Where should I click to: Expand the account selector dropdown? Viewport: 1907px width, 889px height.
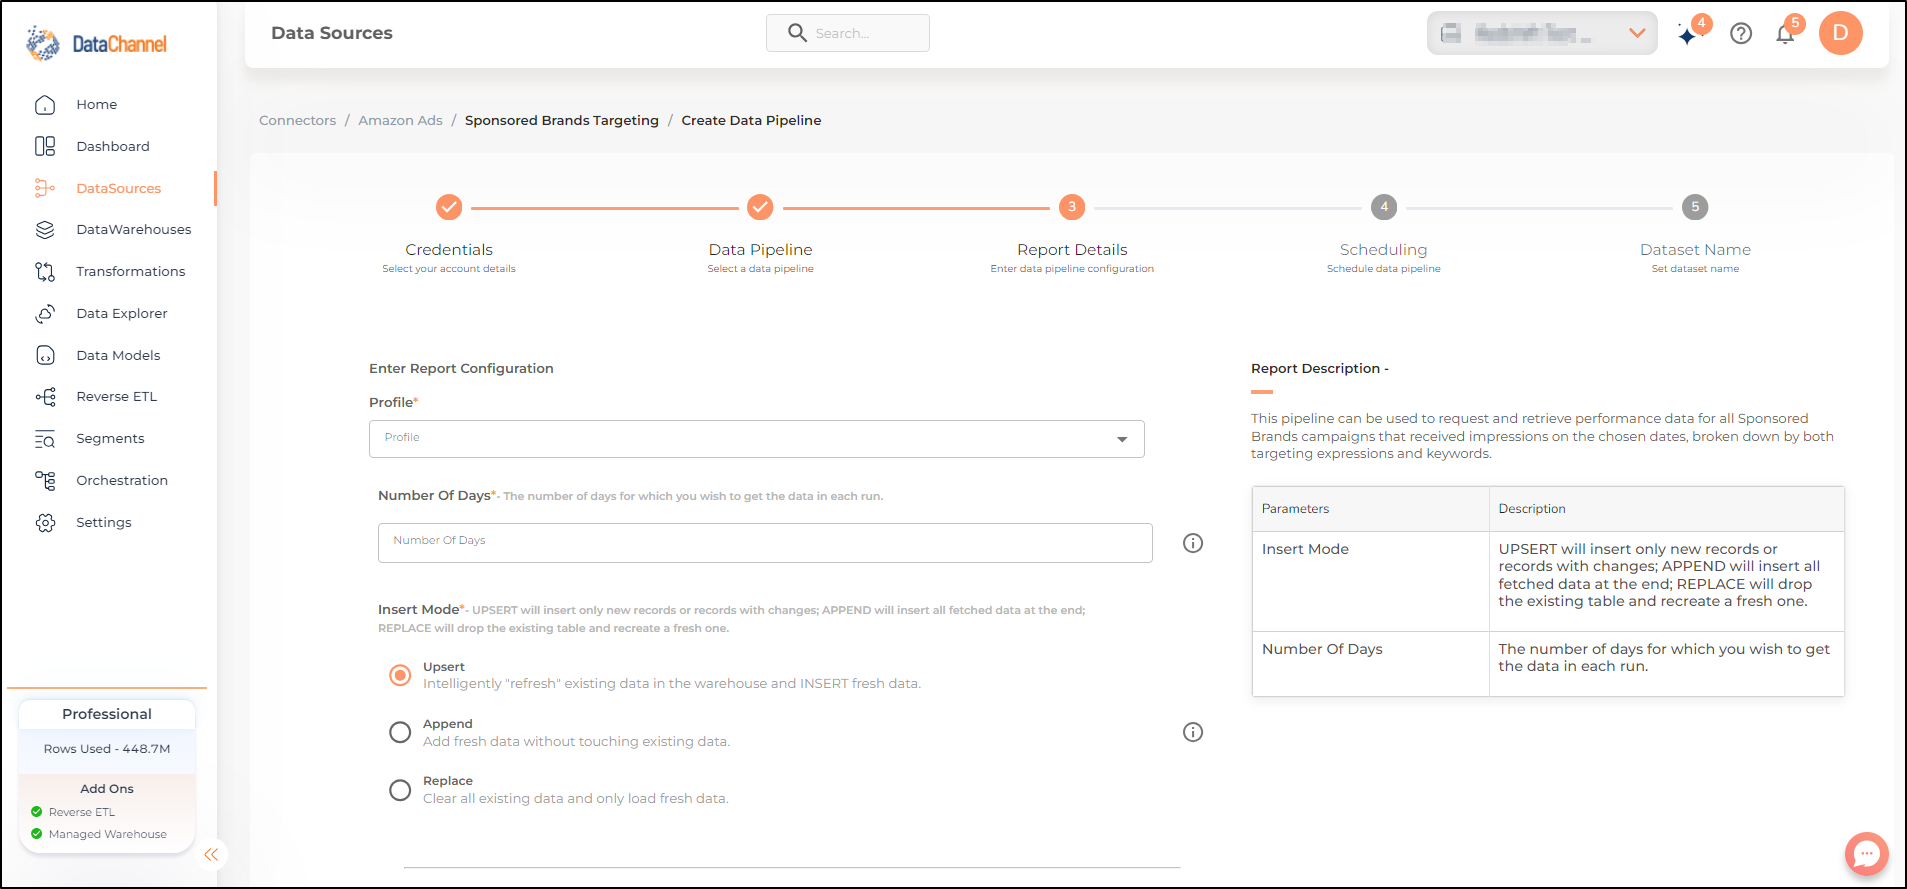point(1542,33)
